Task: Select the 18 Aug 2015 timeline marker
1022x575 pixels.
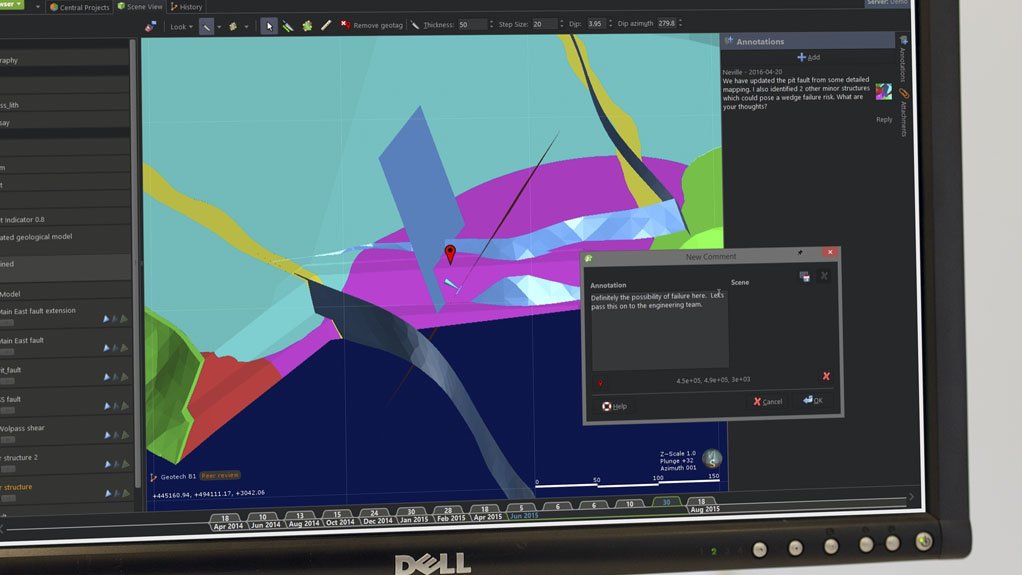Action: [x=703, y=505]
